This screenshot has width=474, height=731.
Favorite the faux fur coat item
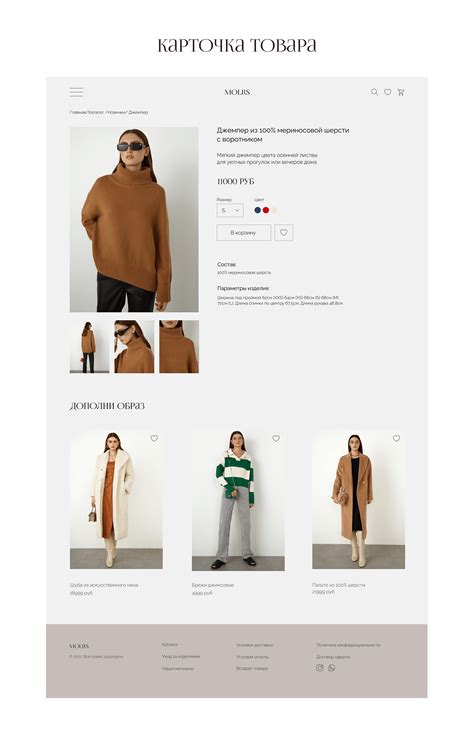pyautogui.click(x=154, y=438)
